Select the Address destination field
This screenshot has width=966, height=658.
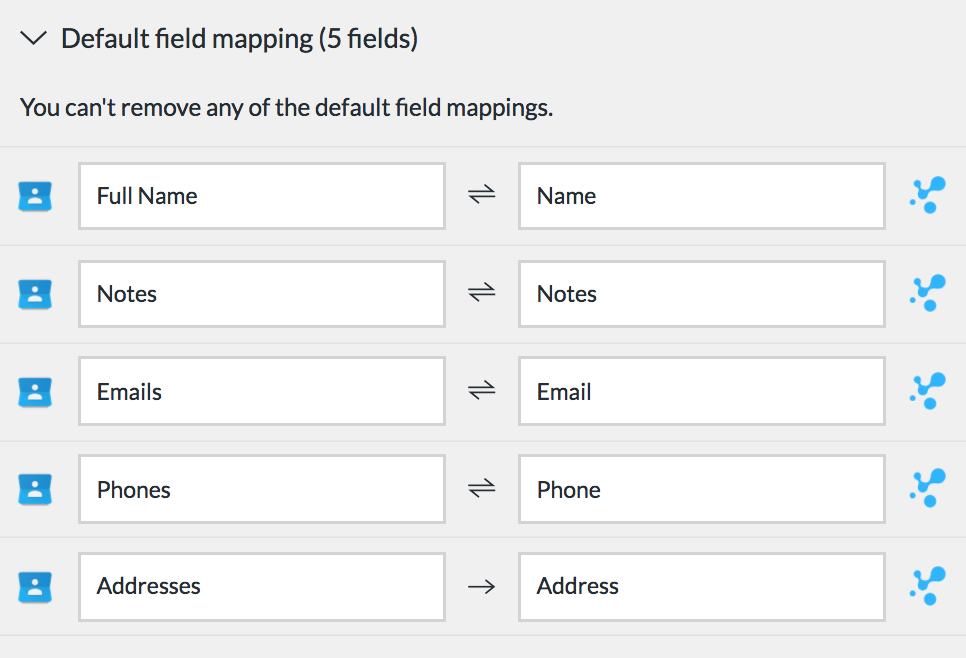click(x=702, y=587)
